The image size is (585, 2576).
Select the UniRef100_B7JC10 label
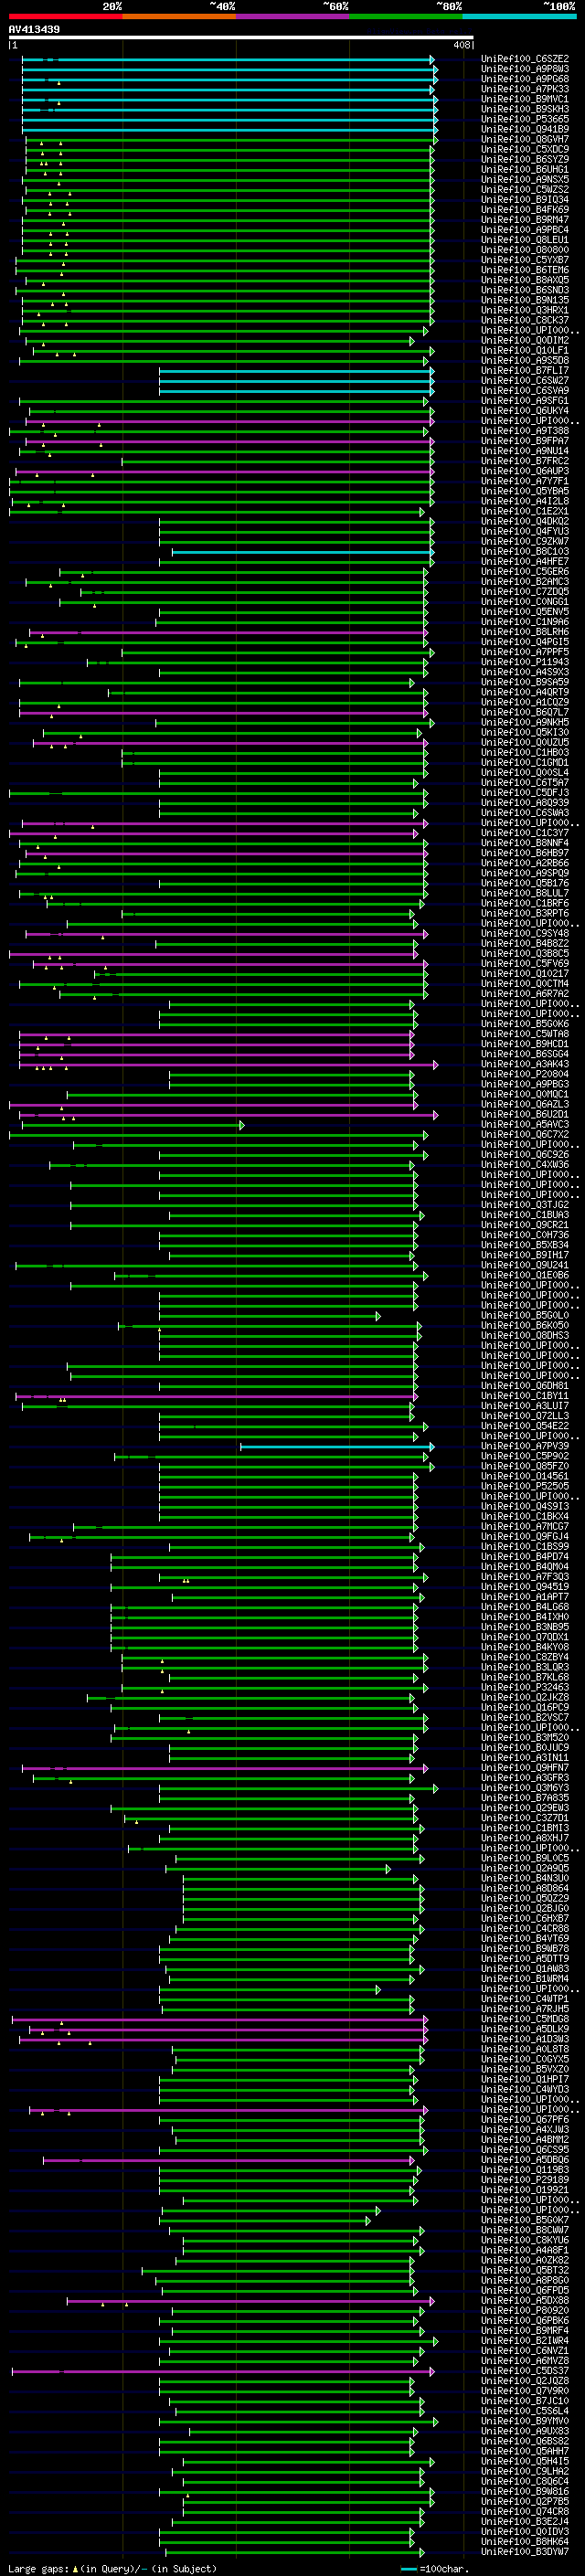pos(525,2401)
